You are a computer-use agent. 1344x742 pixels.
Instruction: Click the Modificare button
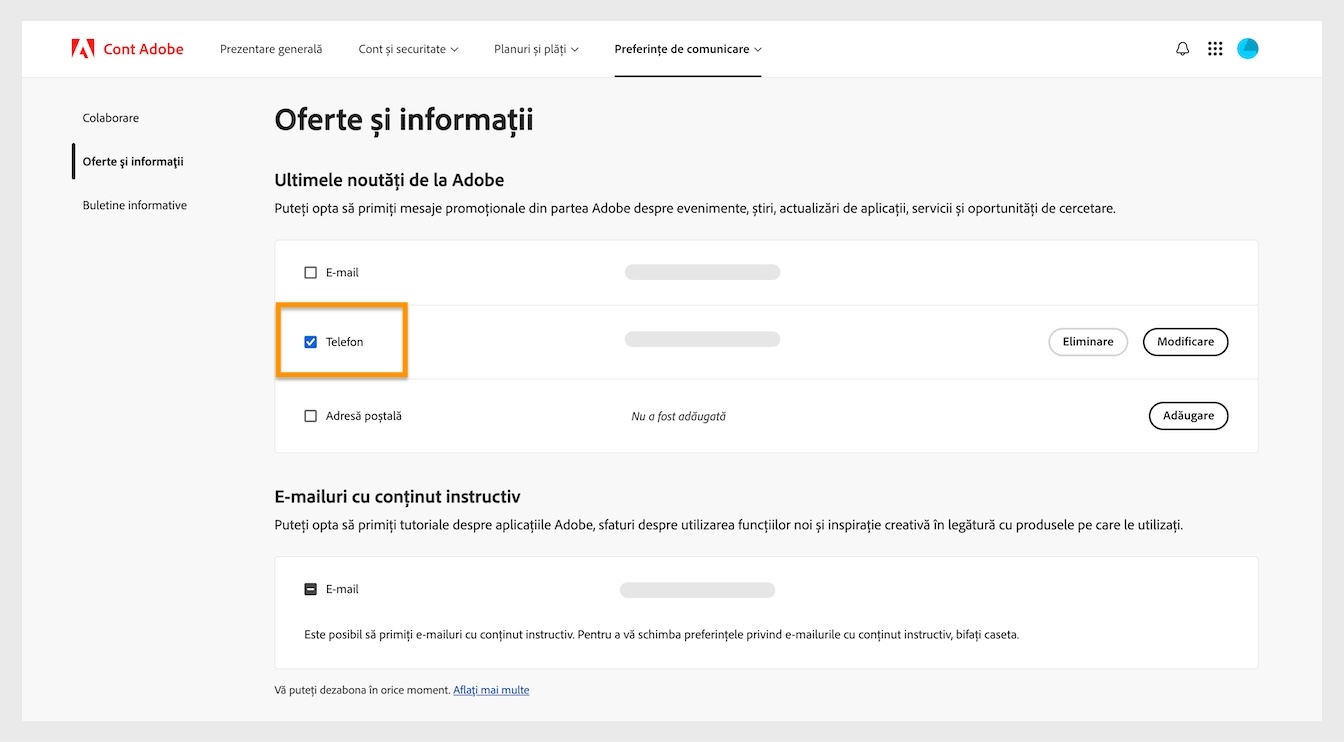1185,341
